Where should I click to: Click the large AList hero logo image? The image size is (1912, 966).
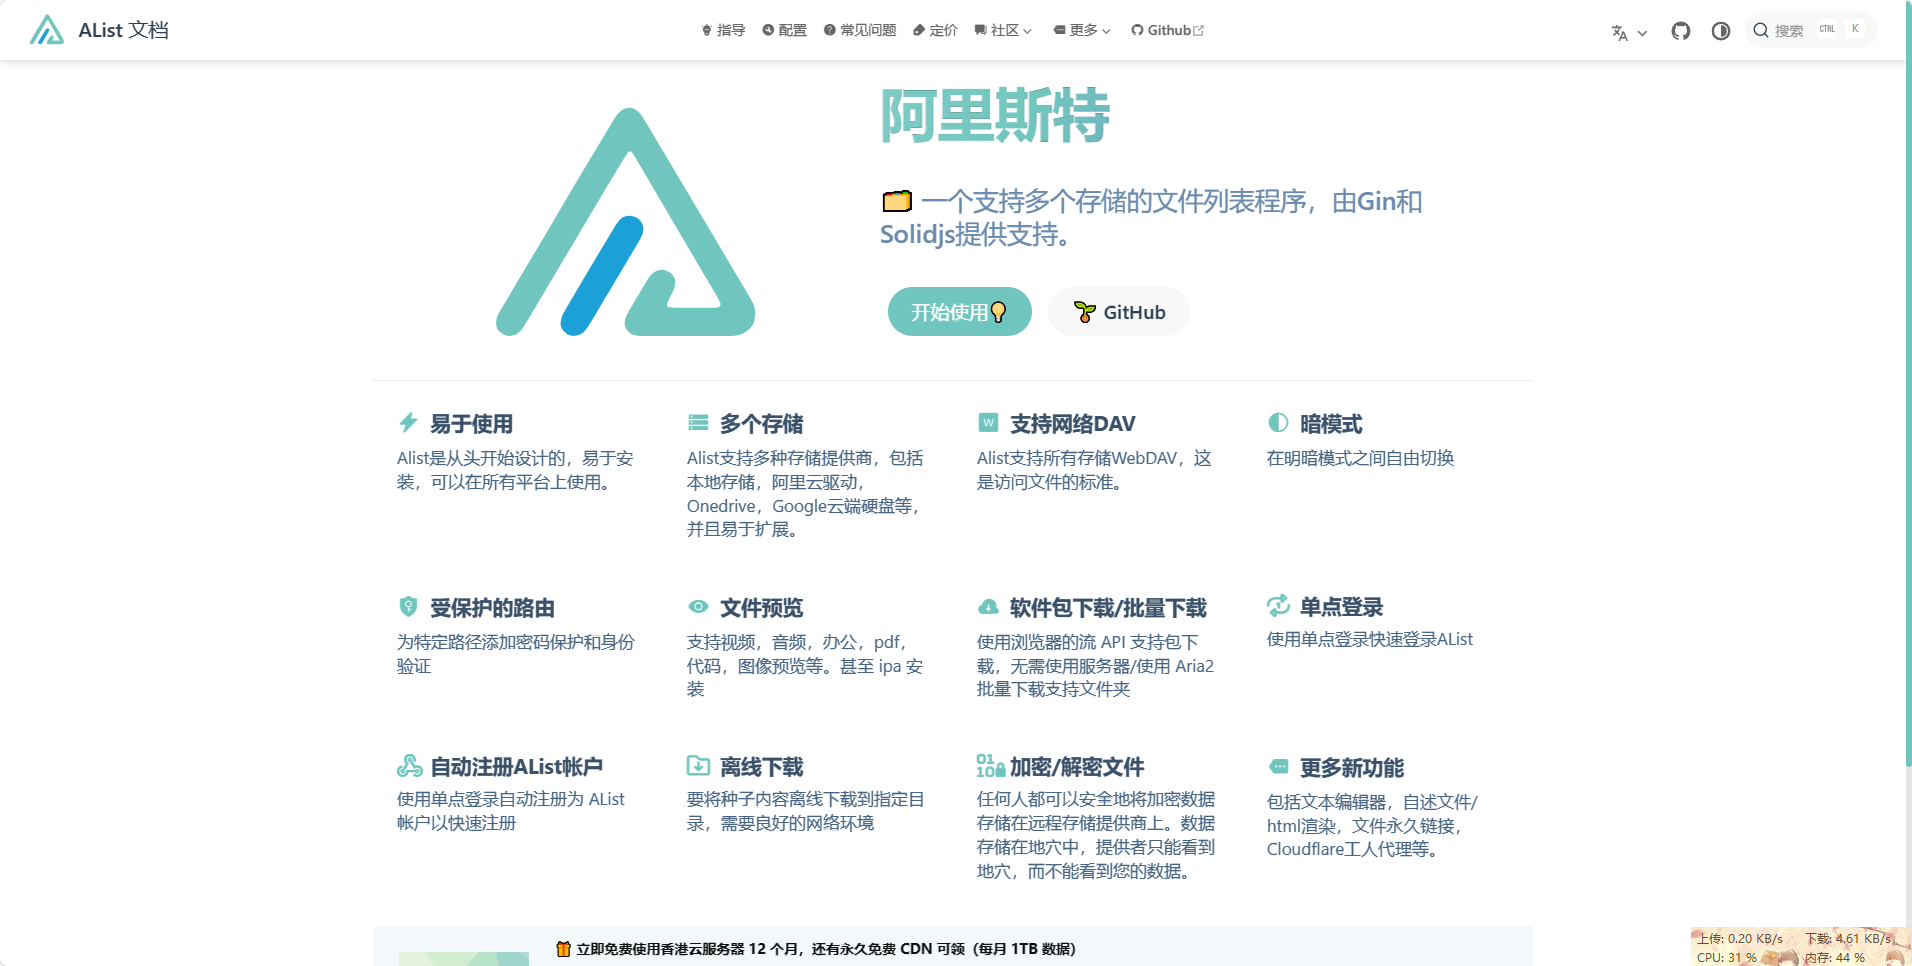[x=626, y=222]
